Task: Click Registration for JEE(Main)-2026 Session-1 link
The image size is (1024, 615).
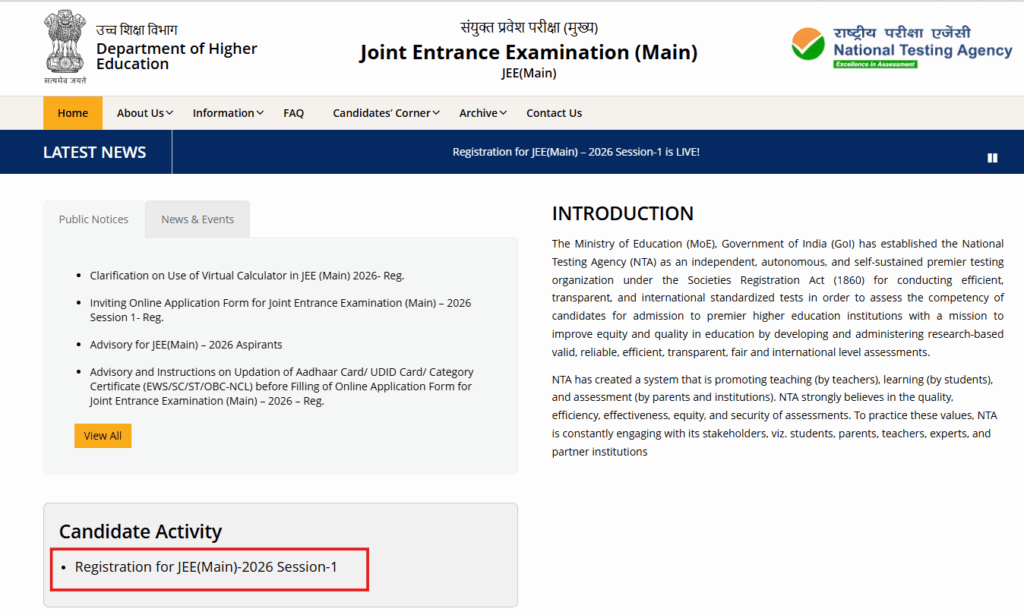Action: 206,567
